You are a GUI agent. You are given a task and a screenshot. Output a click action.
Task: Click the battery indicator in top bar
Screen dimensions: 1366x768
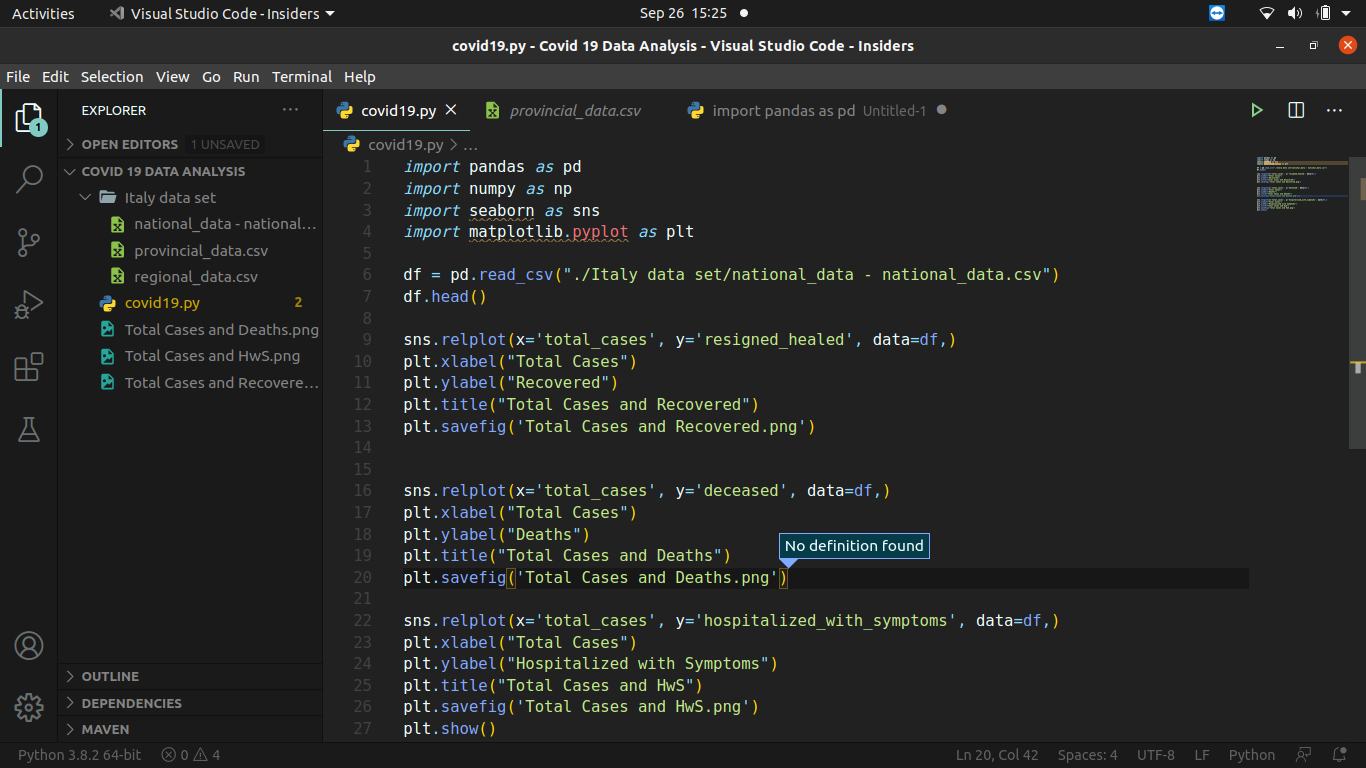pos(1324,13)
